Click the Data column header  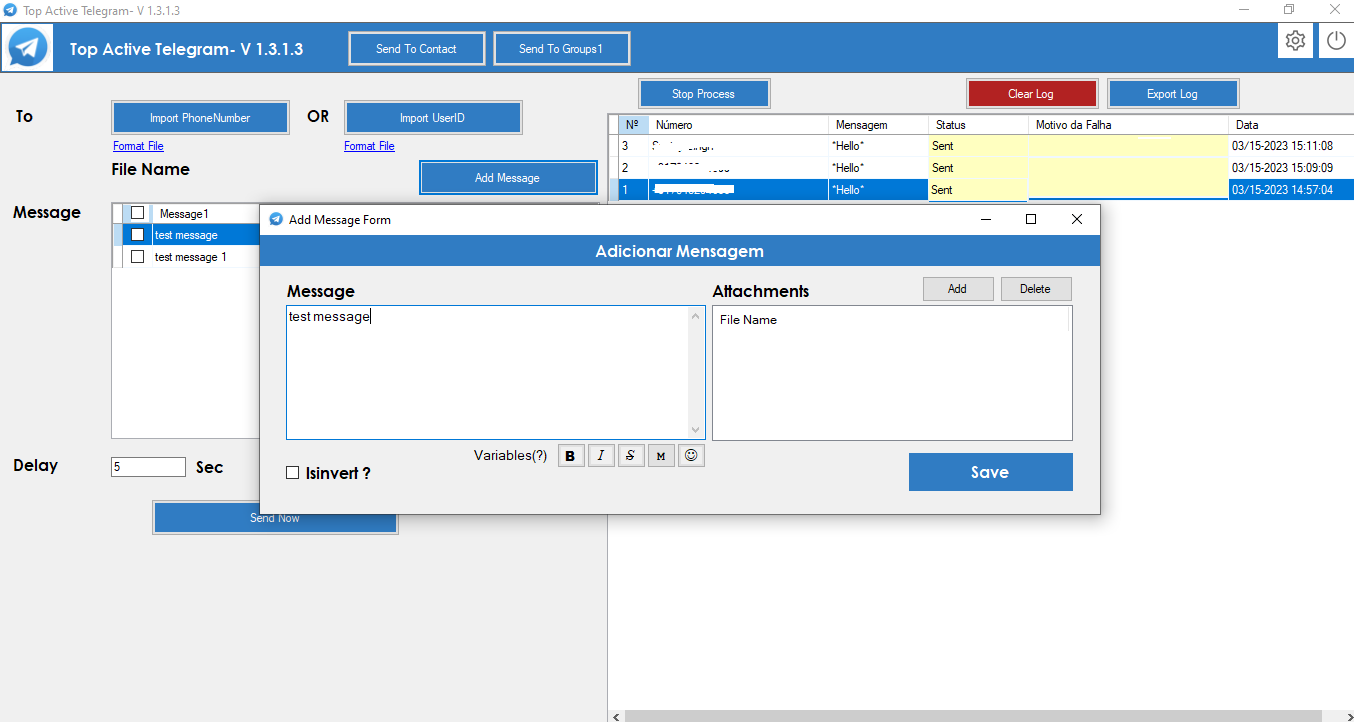(1291, 125)
